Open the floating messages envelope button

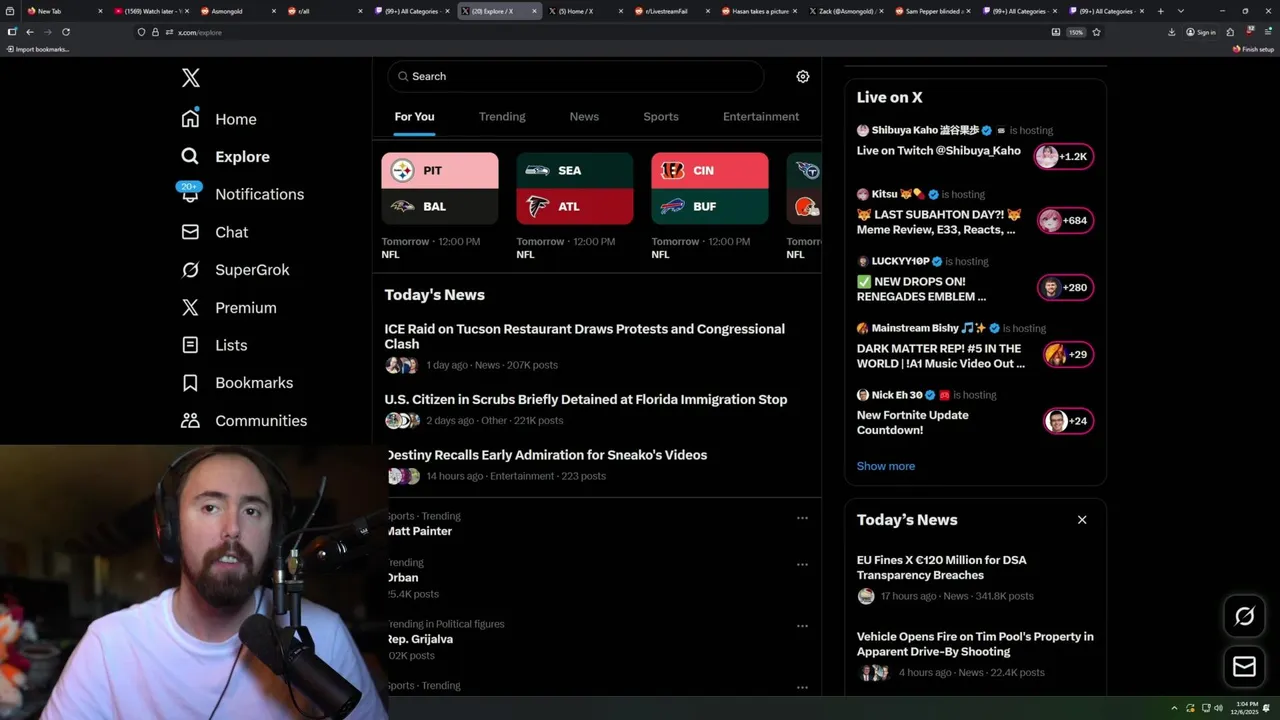pos(1244,667)
